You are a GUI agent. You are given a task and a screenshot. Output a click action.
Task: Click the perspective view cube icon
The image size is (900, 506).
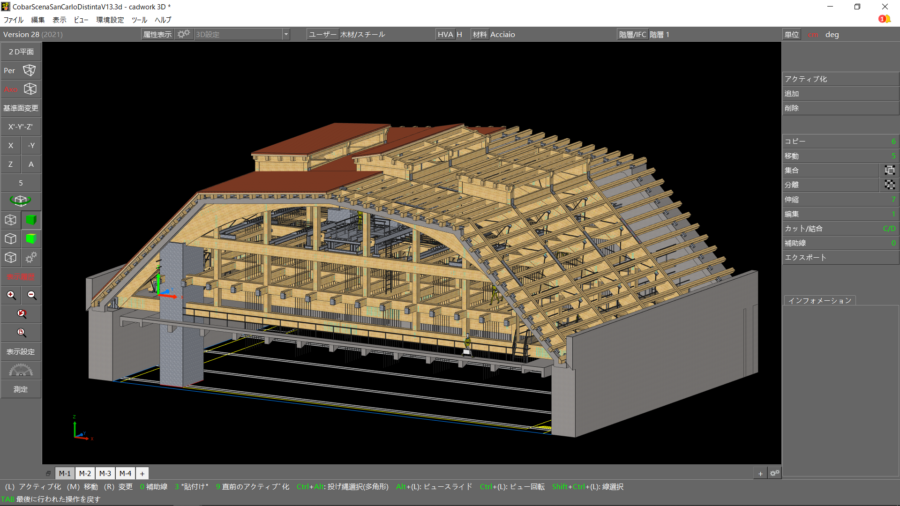[x=31, y=70]
